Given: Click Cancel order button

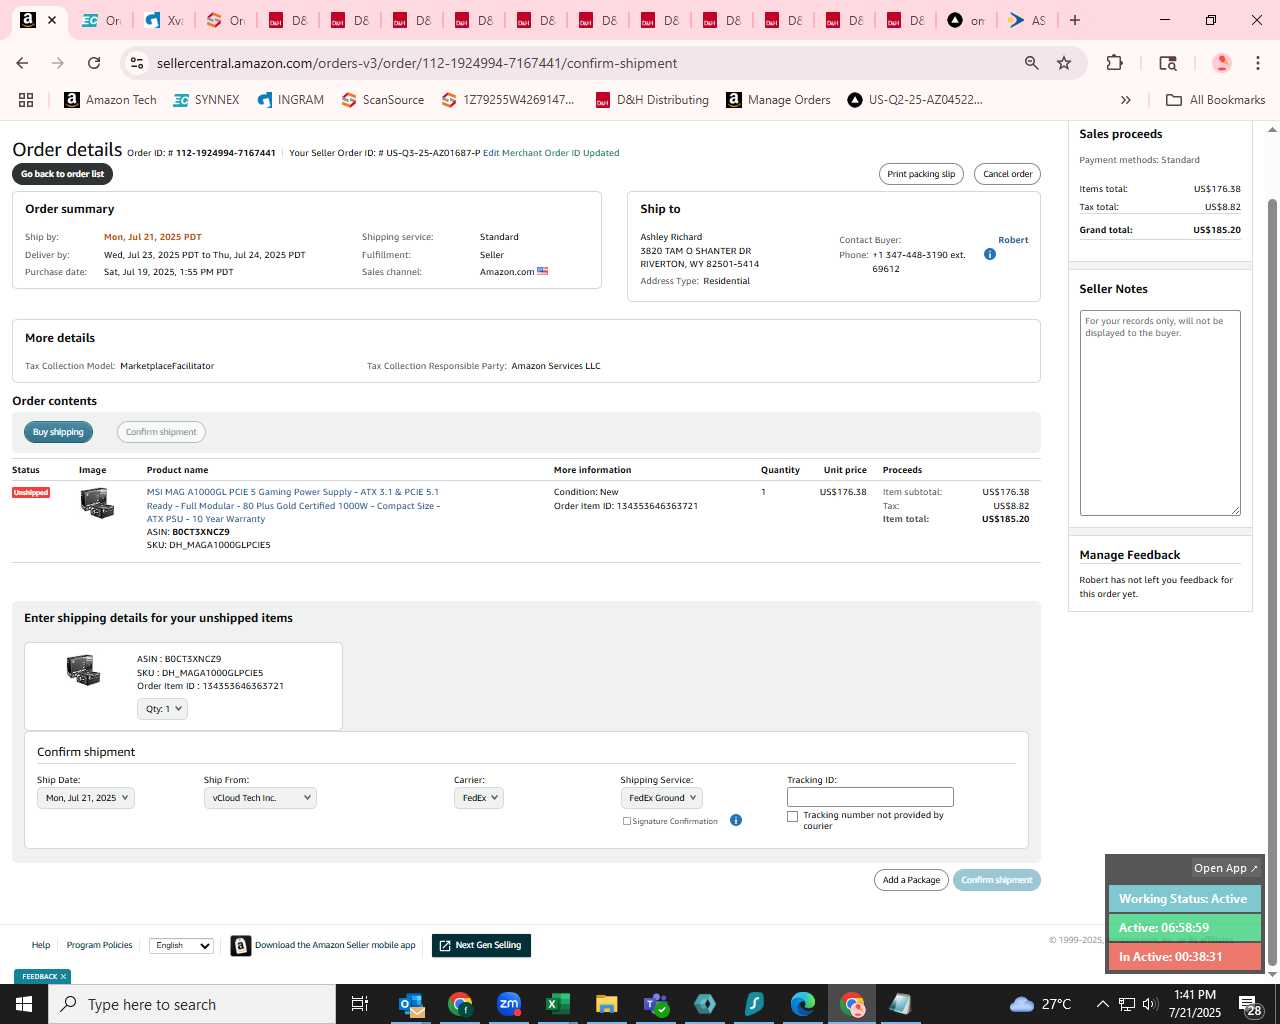Looking at the screenshot, I should click(x=1007, y=174).
